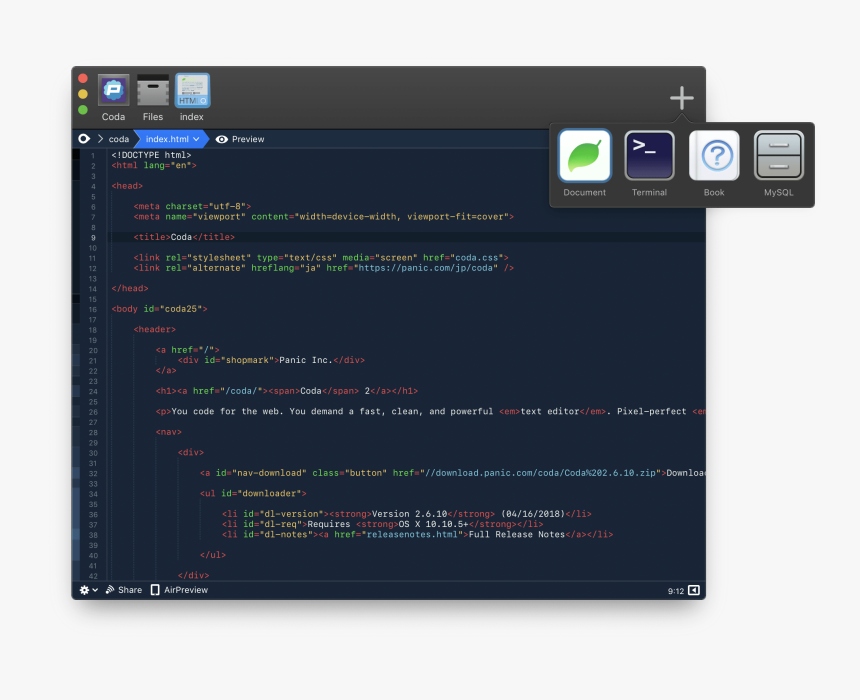Click line number 9 in gutter
The height and width of the screenshot is (700, 860).
click(x=93, y=238)
